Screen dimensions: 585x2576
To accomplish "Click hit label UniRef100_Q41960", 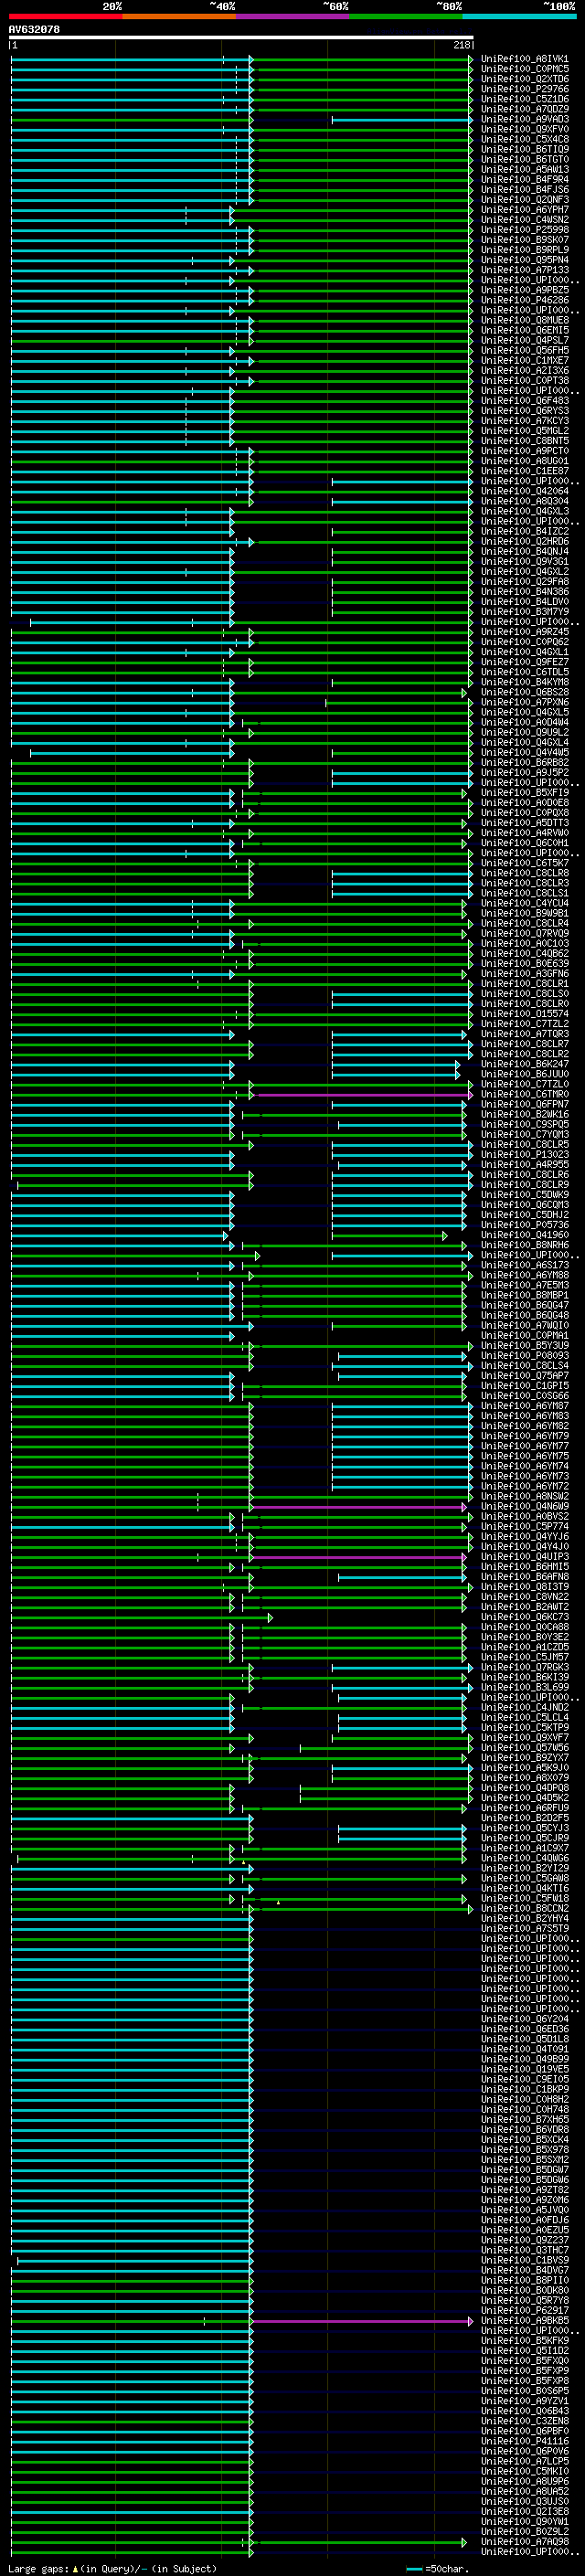I will 525,1235.
